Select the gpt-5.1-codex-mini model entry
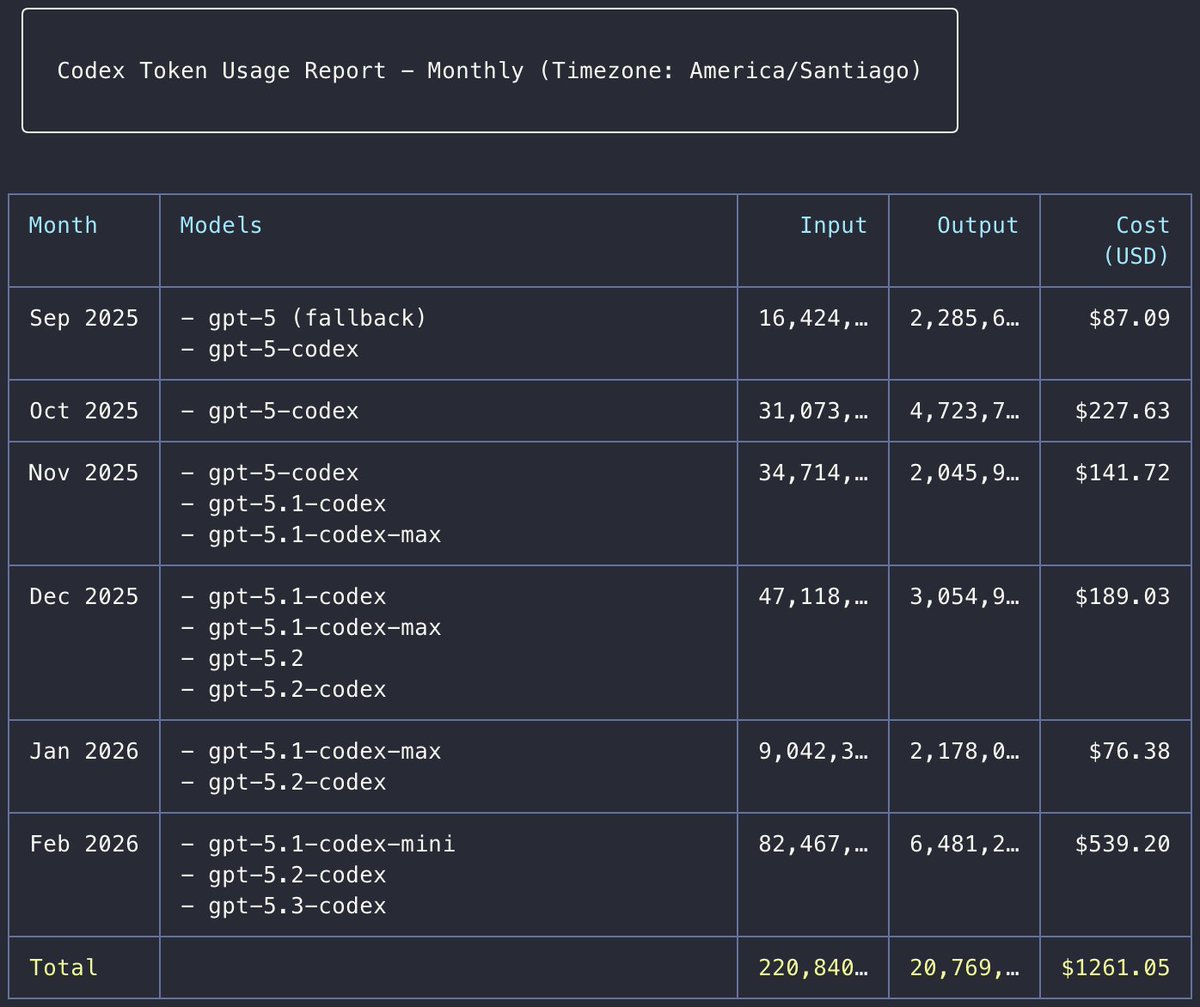Image resolution: width=1200 pixels, height=1007 pixels. click(x=318, y=844)
